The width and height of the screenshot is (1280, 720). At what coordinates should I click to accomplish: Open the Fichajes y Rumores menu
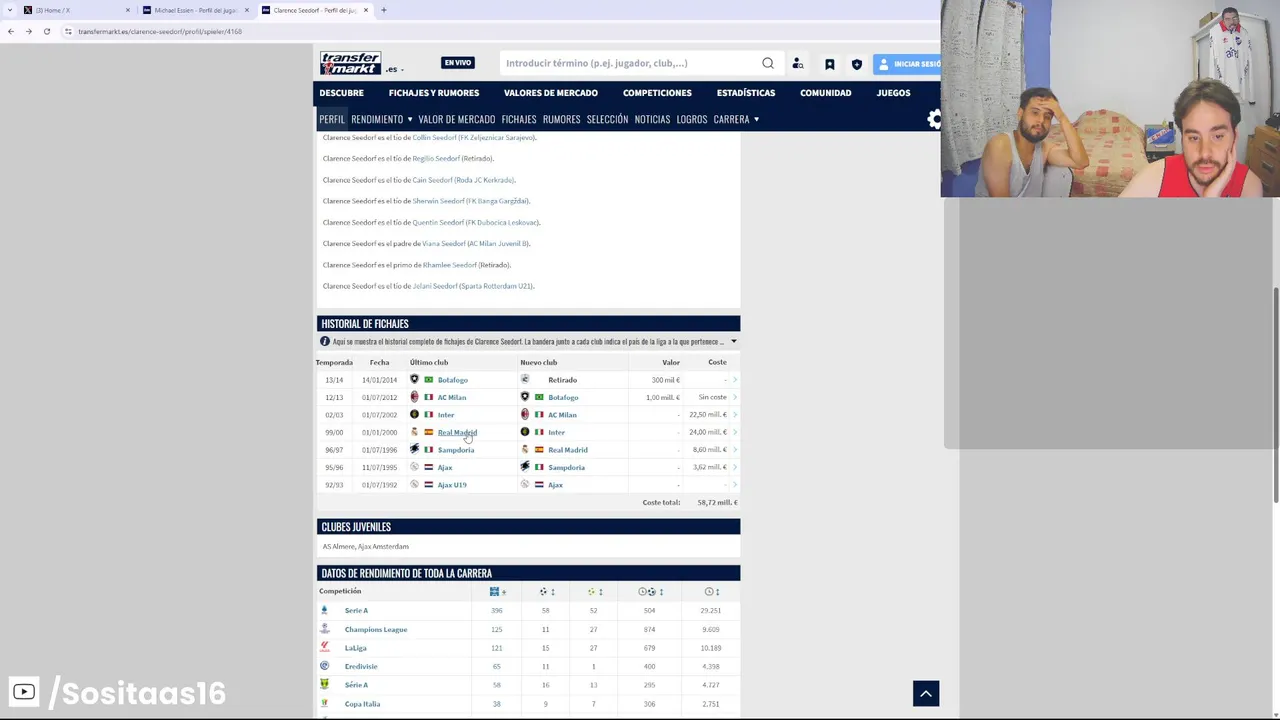(434, 93)
